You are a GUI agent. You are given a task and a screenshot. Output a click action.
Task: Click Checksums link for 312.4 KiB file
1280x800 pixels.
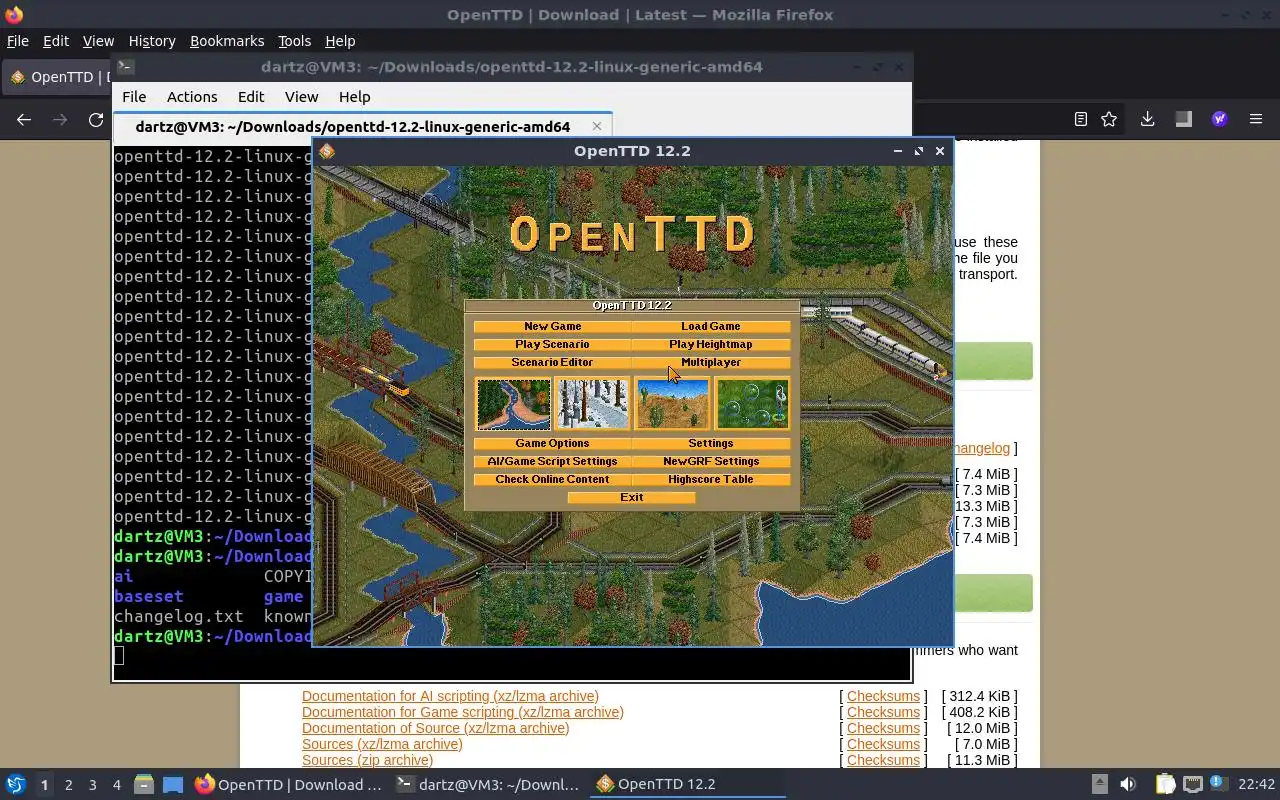tap(883, 696)
